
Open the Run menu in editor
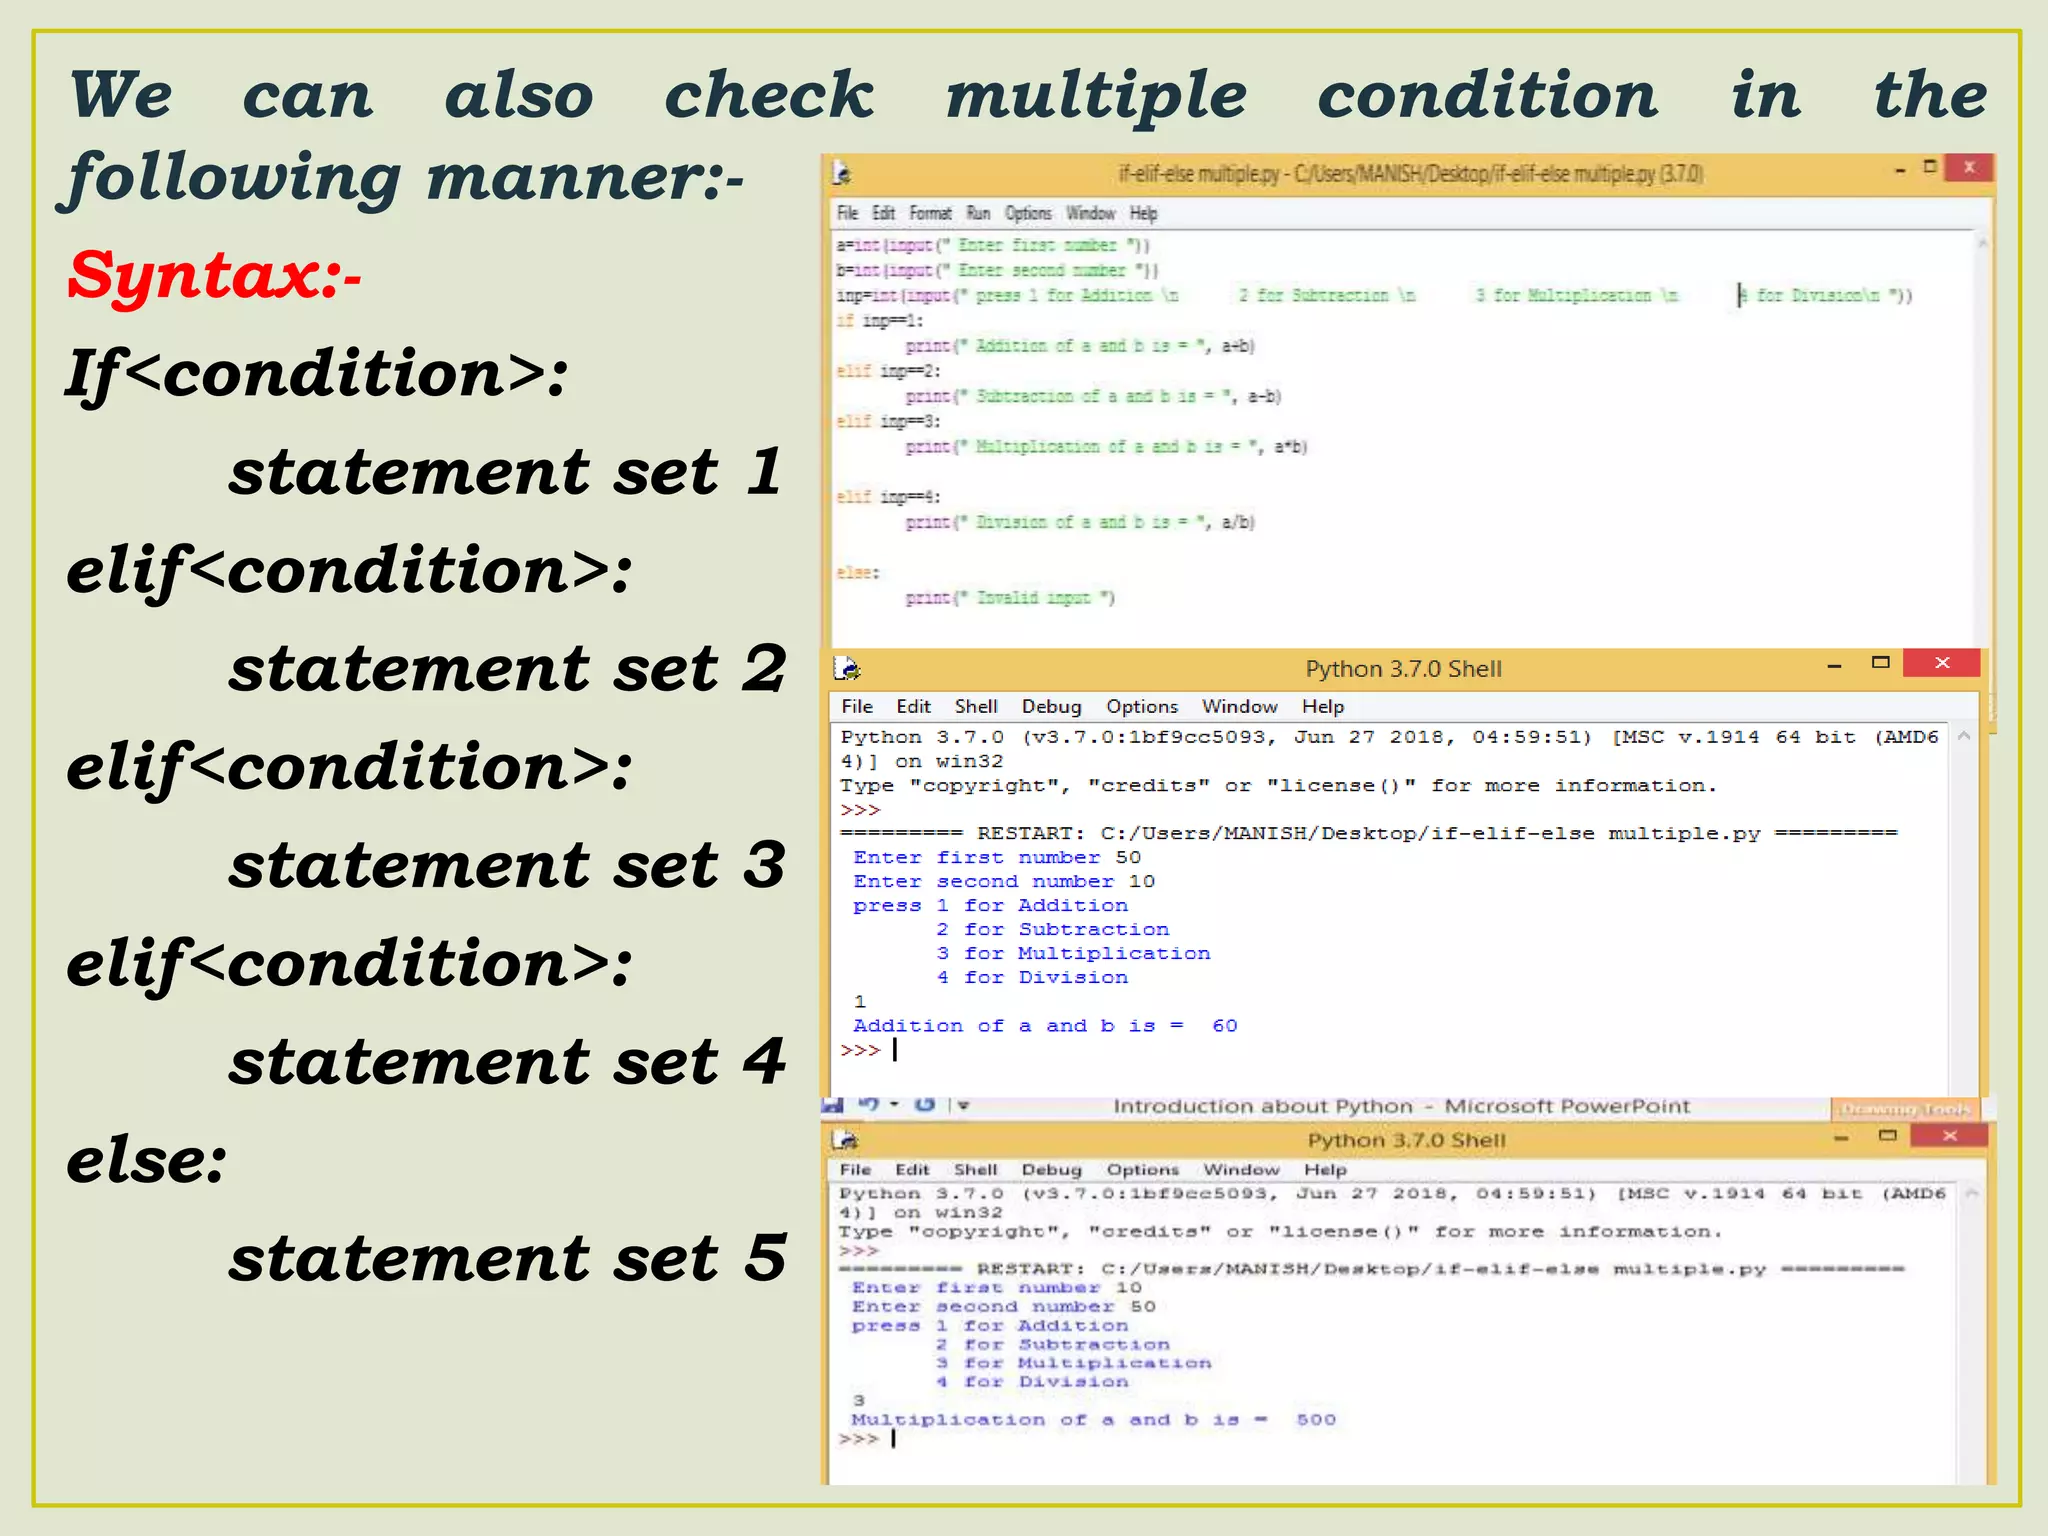click(x=978, y=213)
